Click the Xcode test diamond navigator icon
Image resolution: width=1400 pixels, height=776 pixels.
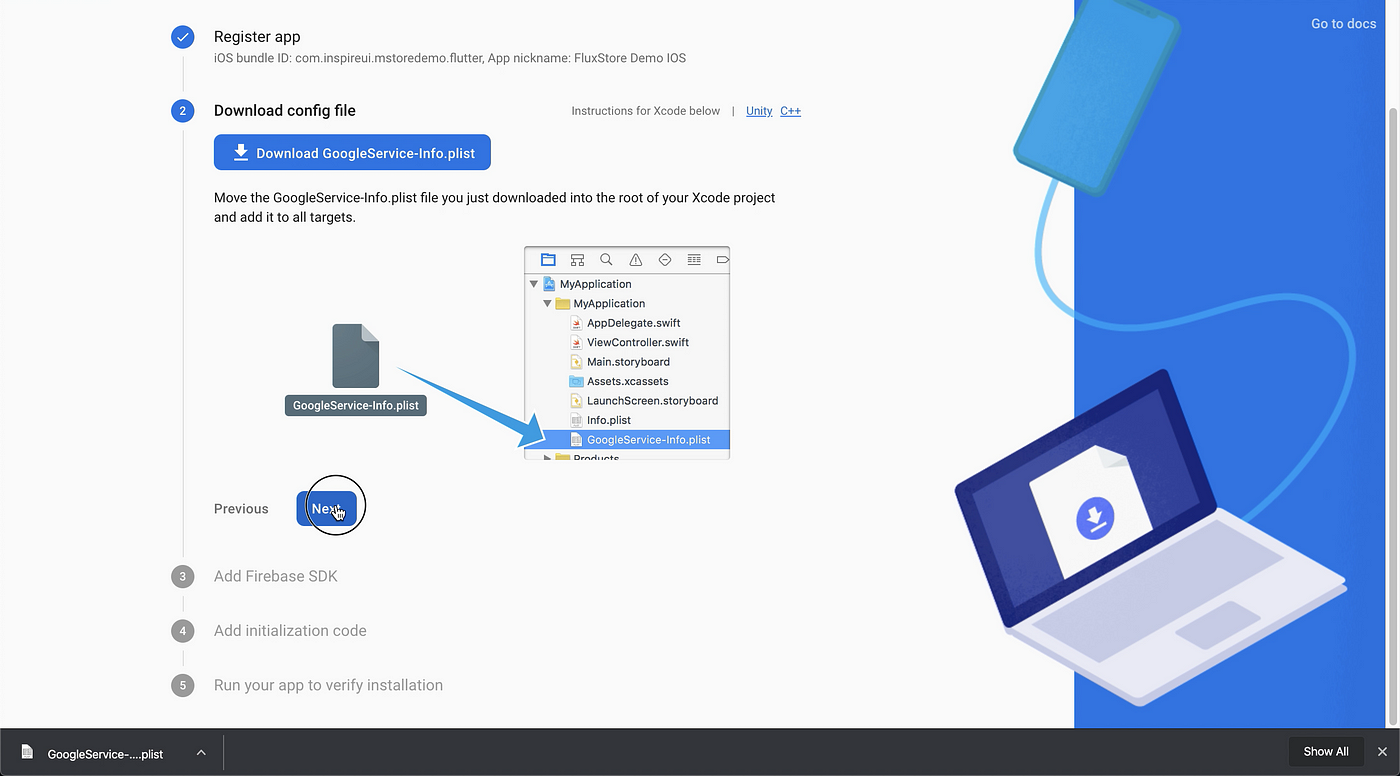click(x=665, y=260)
